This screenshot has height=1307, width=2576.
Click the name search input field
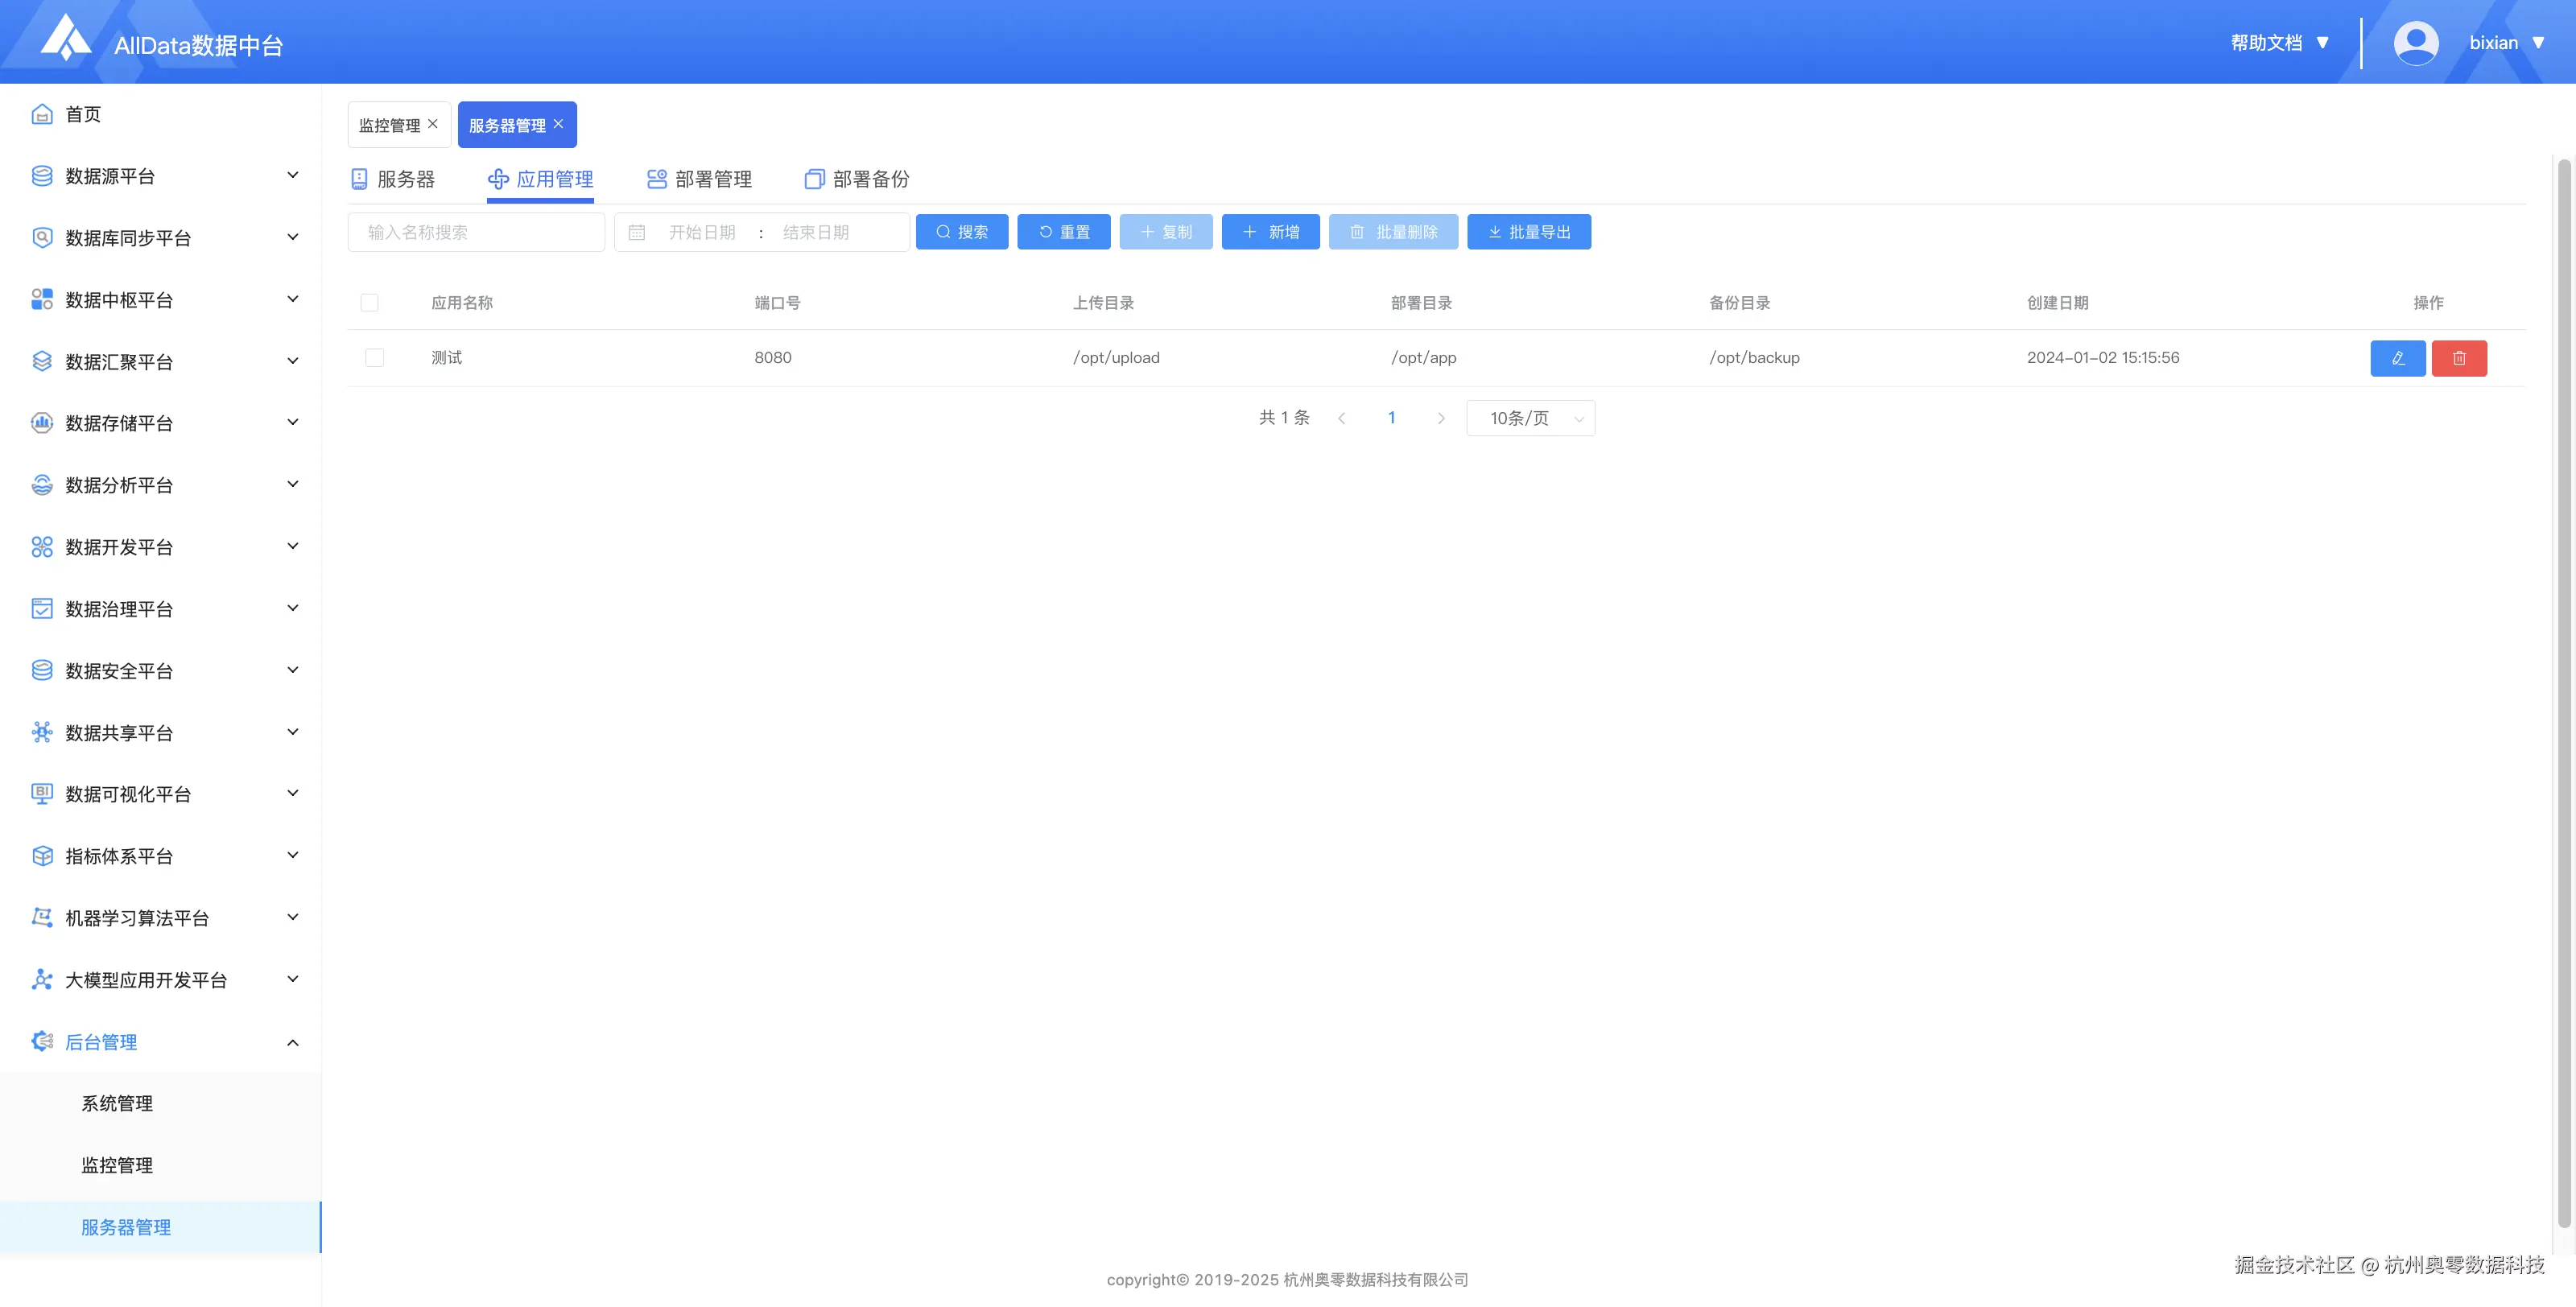[476, 231]
